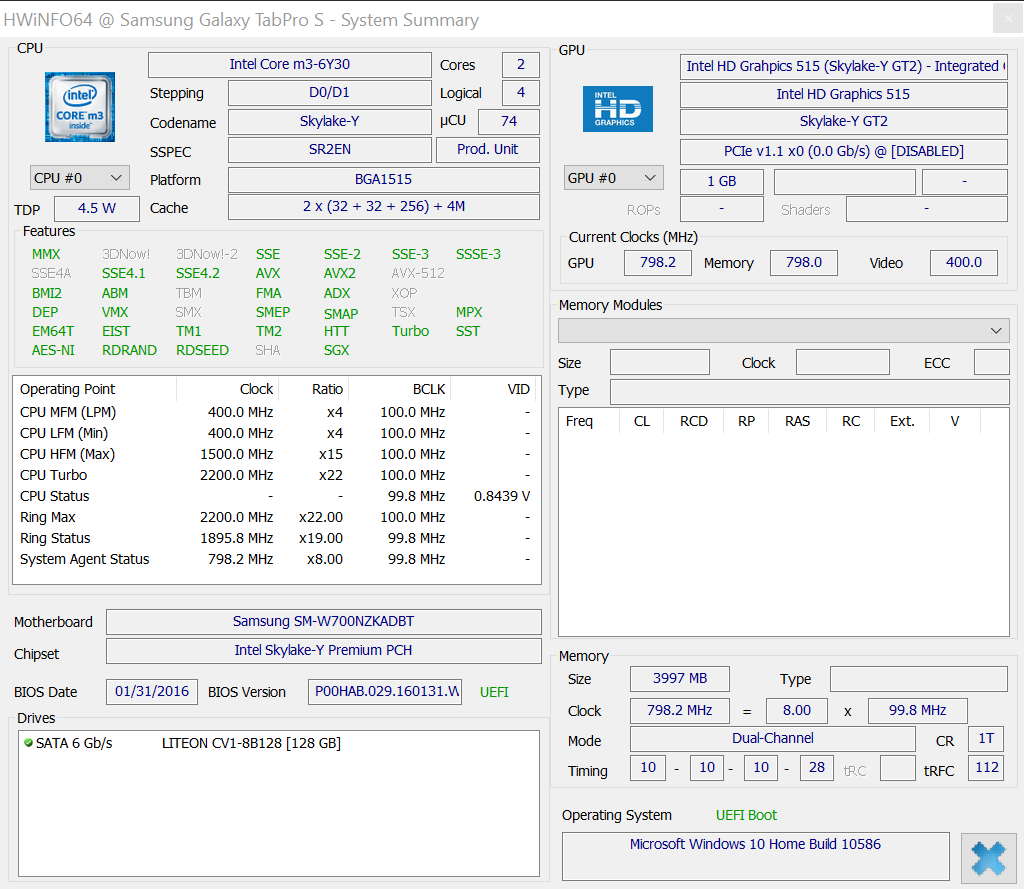This screenshot has height=889, width=1024.
Task: Open the CPU #0 selector dropdown
Action: (x=79, y=178)
